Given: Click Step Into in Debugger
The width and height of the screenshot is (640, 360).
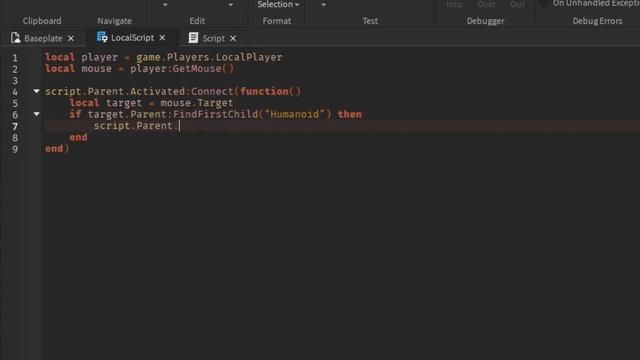Looking at the screenshot, I should 454,4.
